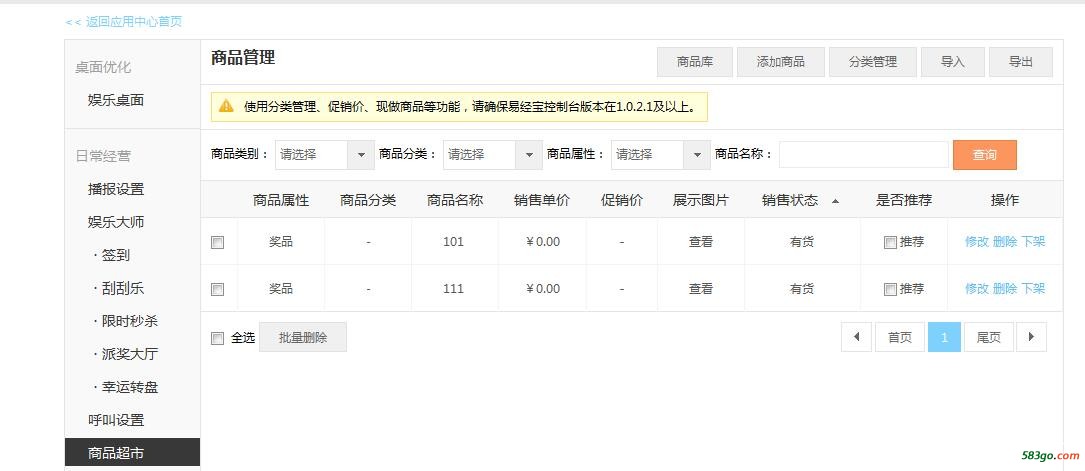Select page 1 in pagination
This screenshot has width=1085, height=471.
tap(944, 338)
